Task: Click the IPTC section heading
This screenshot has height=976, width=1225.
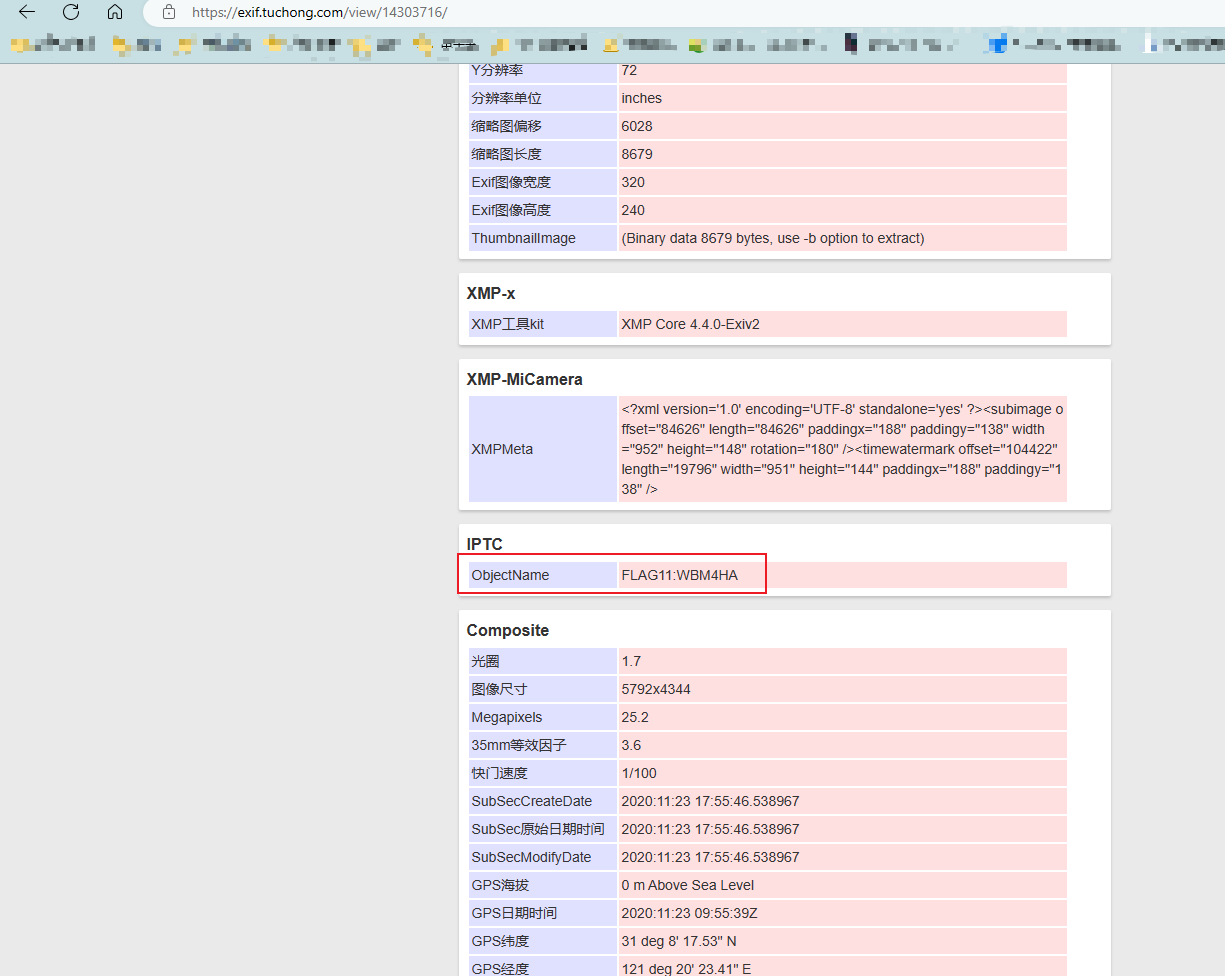Action: click(485, 544)
